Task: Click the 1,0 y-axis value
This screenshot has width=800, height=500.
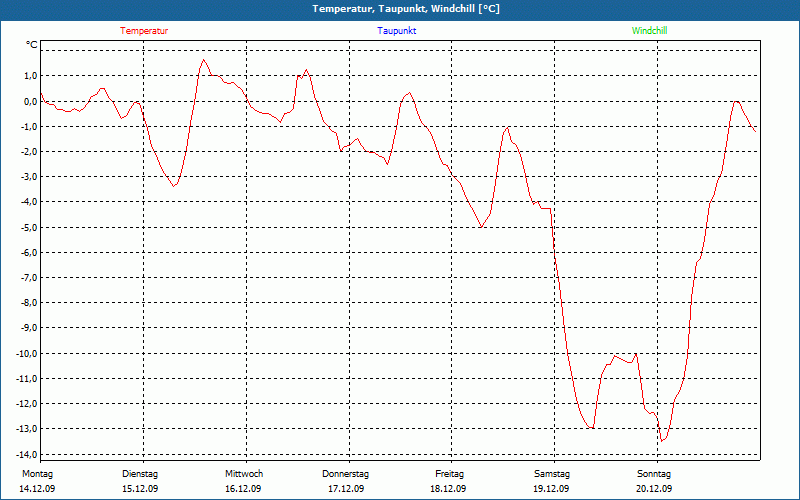Action: [30, 76]
